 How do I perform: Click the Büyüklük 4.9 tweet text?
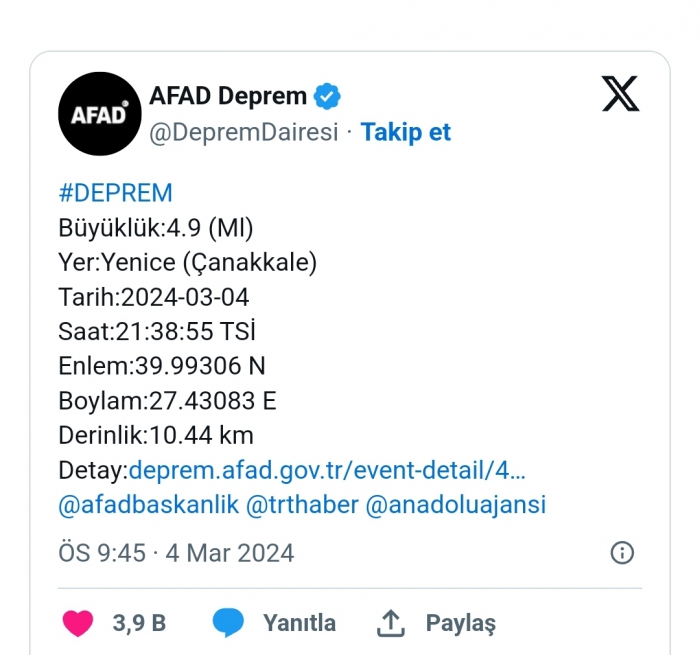[x=156, y=228]
